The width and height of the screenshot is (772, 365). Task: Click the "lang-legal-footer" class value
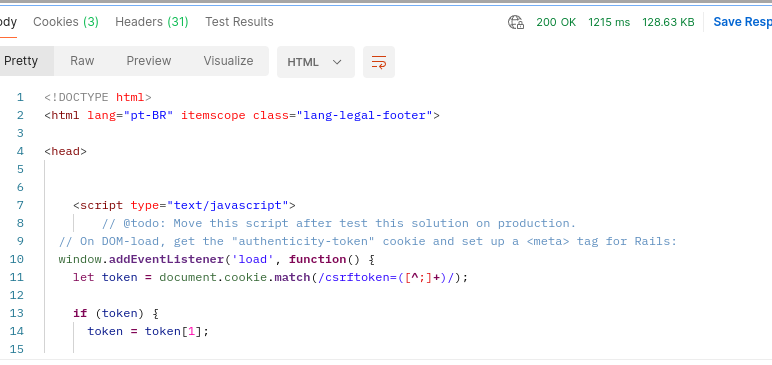pyautogui.click(x=364, y=115)
